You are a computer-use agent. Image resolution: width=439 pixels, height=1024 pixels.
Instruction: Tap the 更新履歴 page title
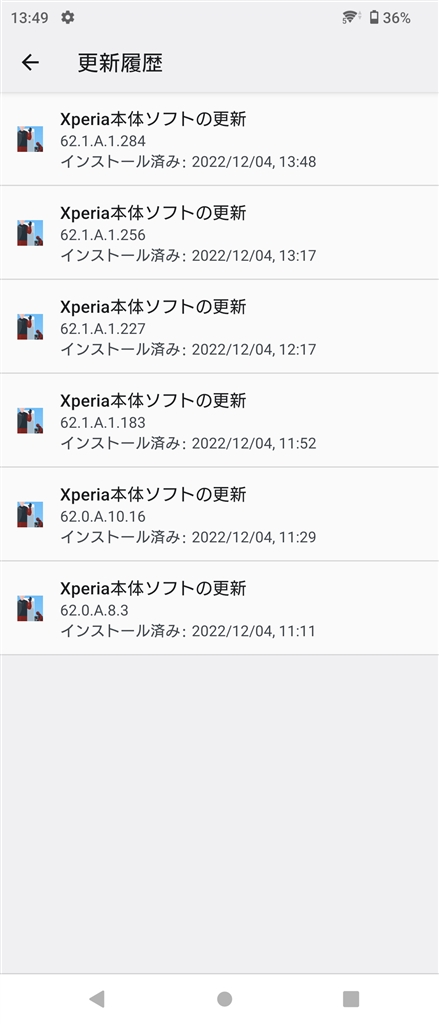point(120,63)
